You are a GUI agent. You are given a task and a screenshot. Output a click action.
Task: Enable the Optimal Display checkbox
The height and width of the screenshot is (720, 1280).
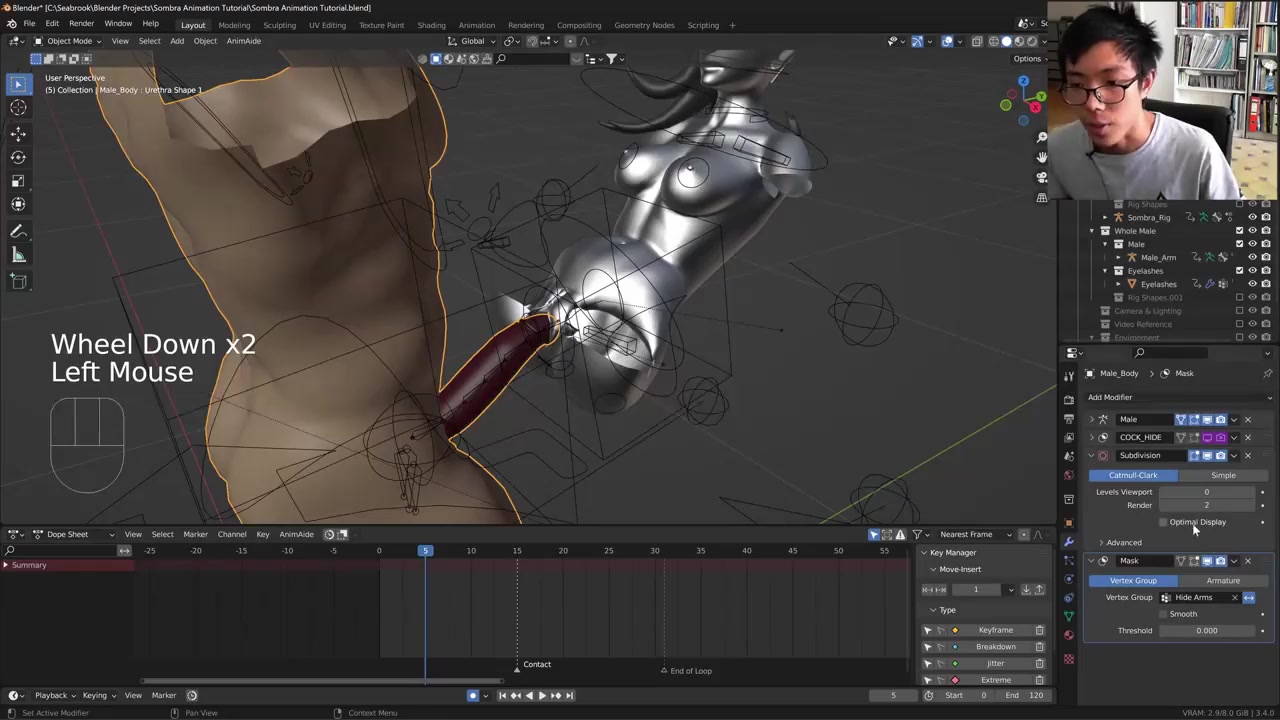[1163, 522]
